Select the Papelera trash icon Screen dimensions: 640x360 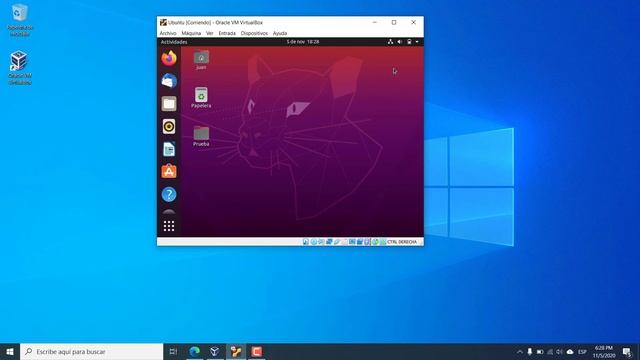pos(201,98)
